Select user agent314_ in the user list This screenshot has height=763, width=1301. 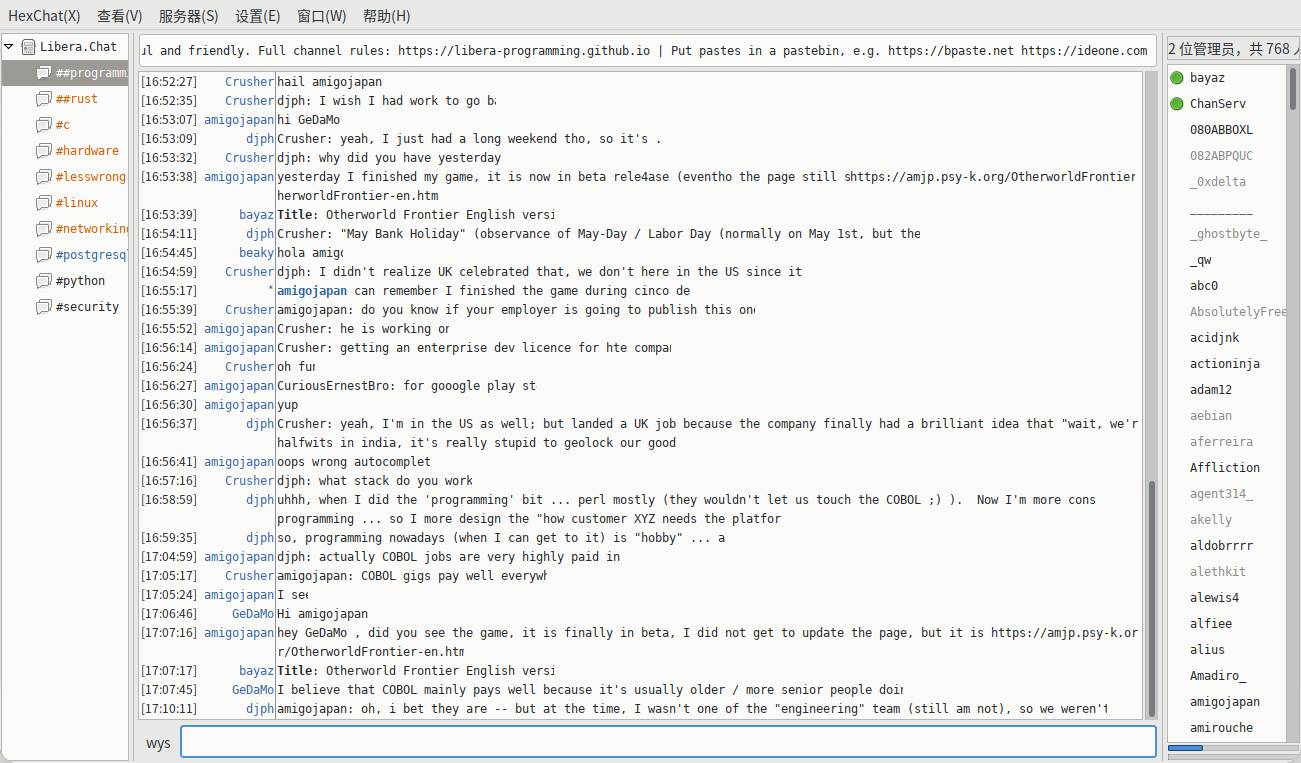(x=1221, y=494)
